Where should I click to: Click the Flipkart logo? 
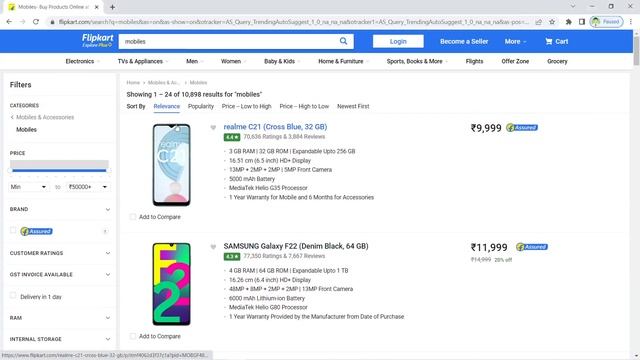pyautogui.click(x=97, y=40)
